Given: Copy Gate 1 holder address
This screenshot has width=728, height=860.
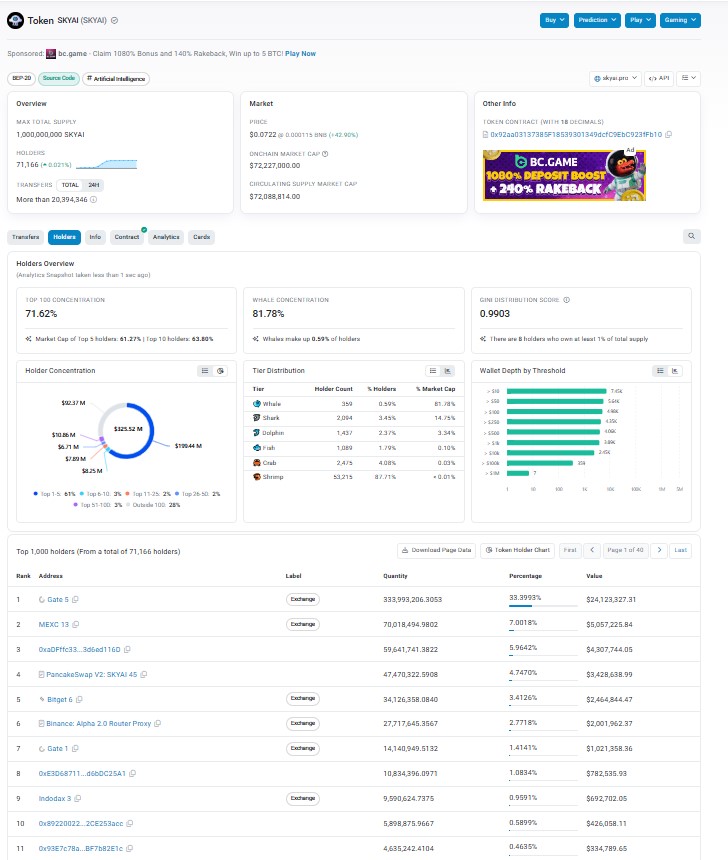Looking at the screenshot, I should (x=75, y=749).
